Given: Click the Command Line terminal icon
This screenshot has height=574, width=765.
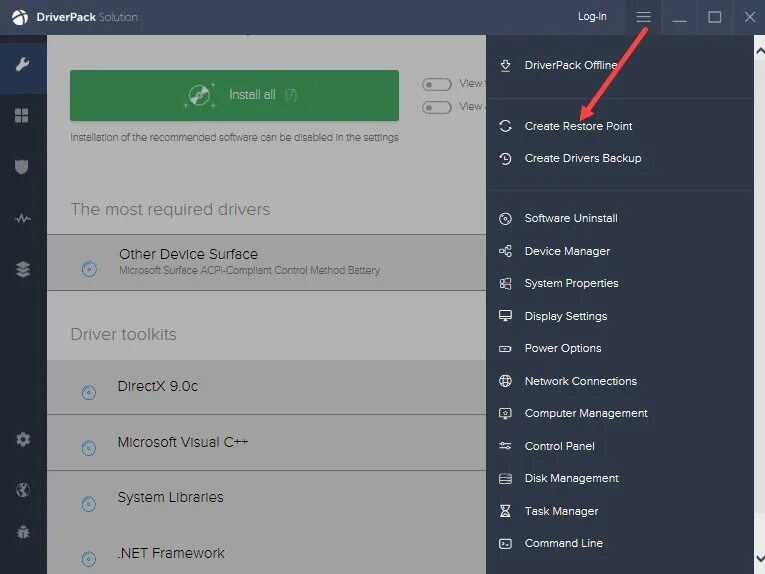Looking at the screenshot, I should pyautogui.click(x=505, y=543).
